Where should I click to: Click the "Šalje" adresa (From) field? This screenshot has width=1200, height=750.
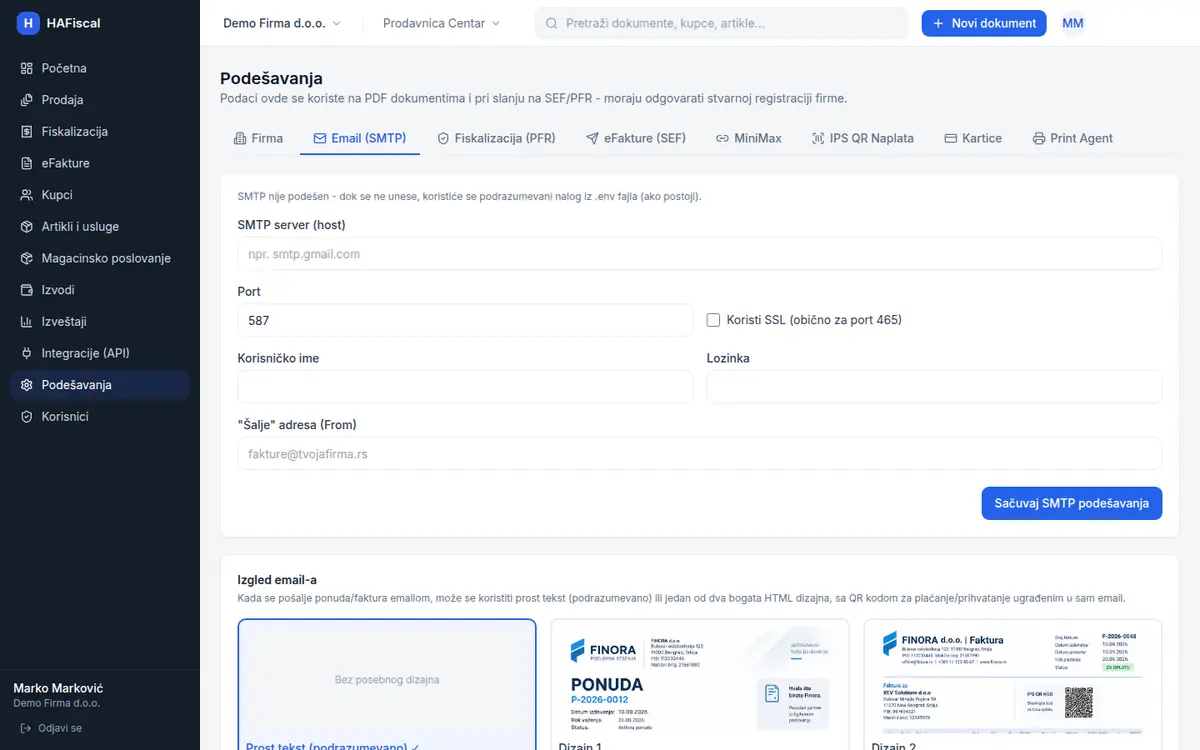point(700,454)
